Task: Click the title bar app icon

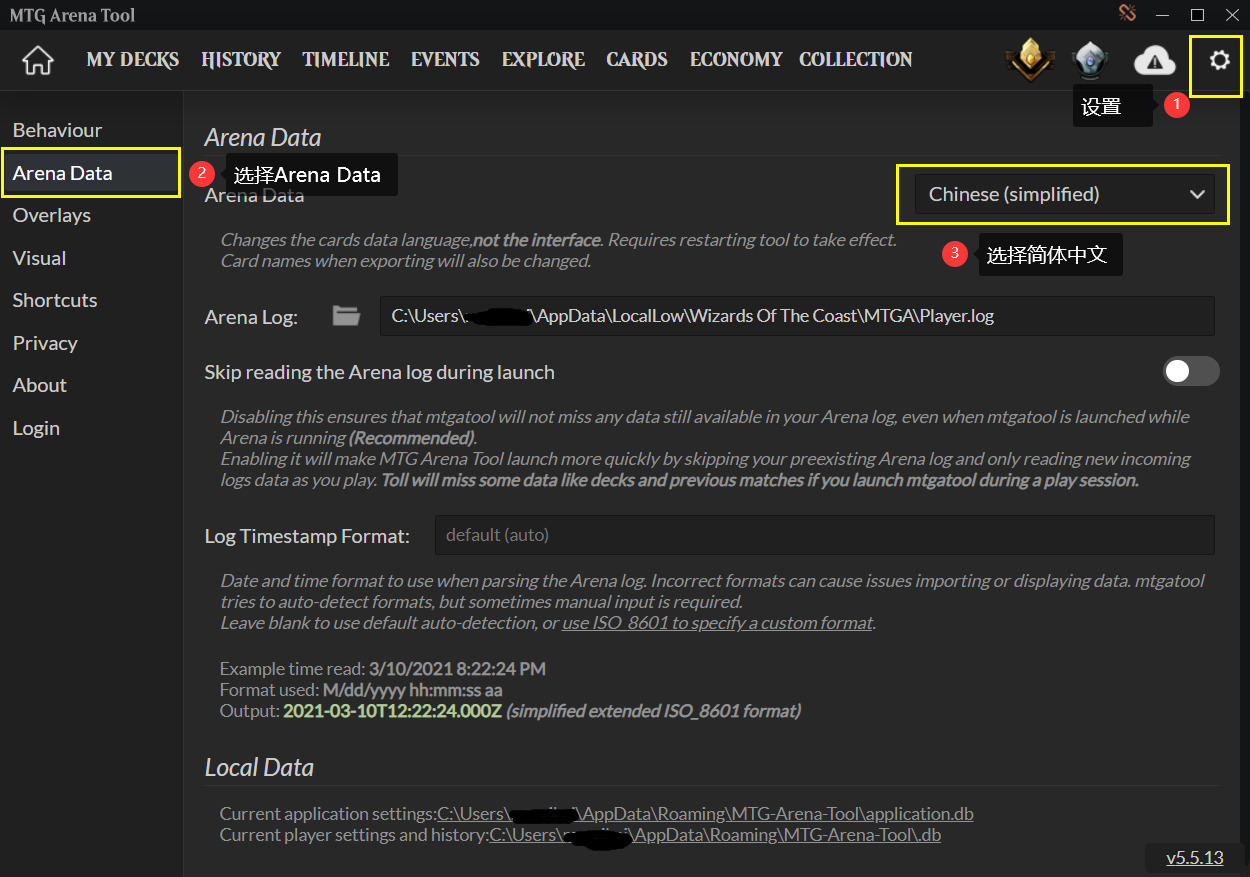Action: [1129, 13]
